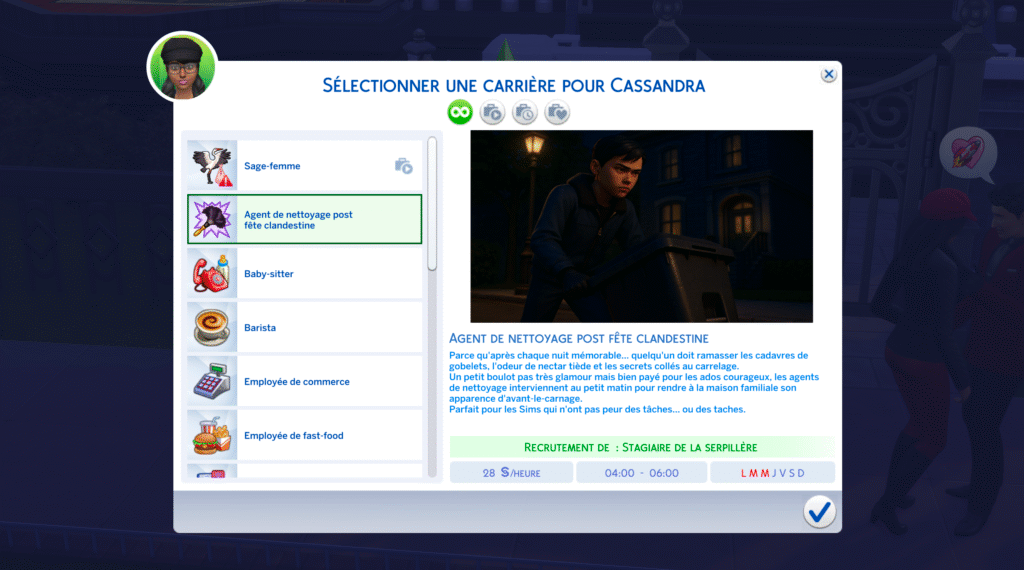
Task: Choose the Baby-sitter career
Action: [304, 274]
